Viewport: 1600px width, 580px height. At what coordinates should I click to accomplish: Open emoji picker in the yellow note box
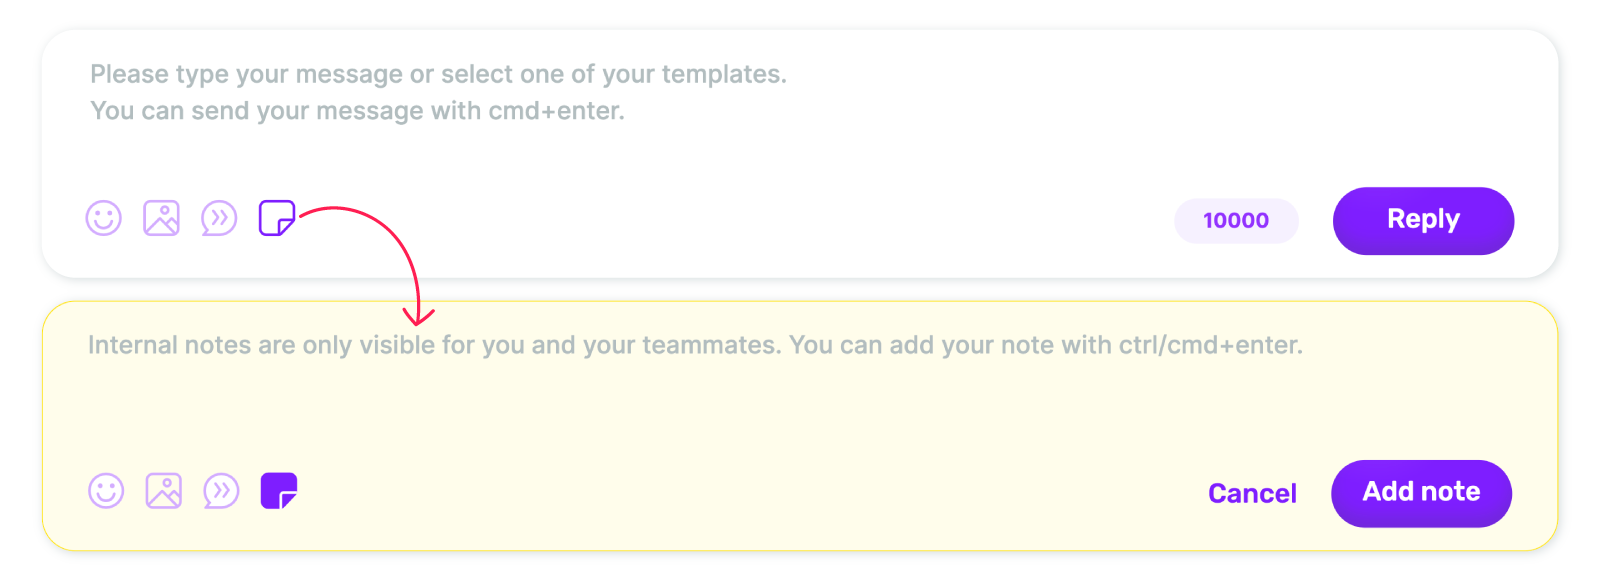tap(106, 491)
